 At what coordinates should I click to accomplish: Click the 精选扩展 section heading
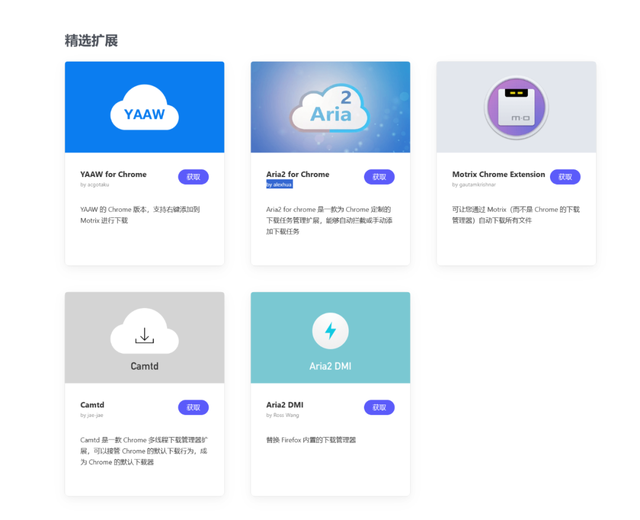coord(91,41)
